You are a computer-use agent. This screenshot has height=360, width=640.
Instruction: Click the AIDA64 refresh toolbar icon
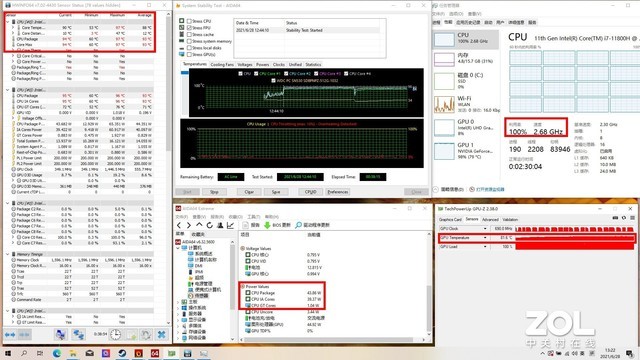point(209,225)
